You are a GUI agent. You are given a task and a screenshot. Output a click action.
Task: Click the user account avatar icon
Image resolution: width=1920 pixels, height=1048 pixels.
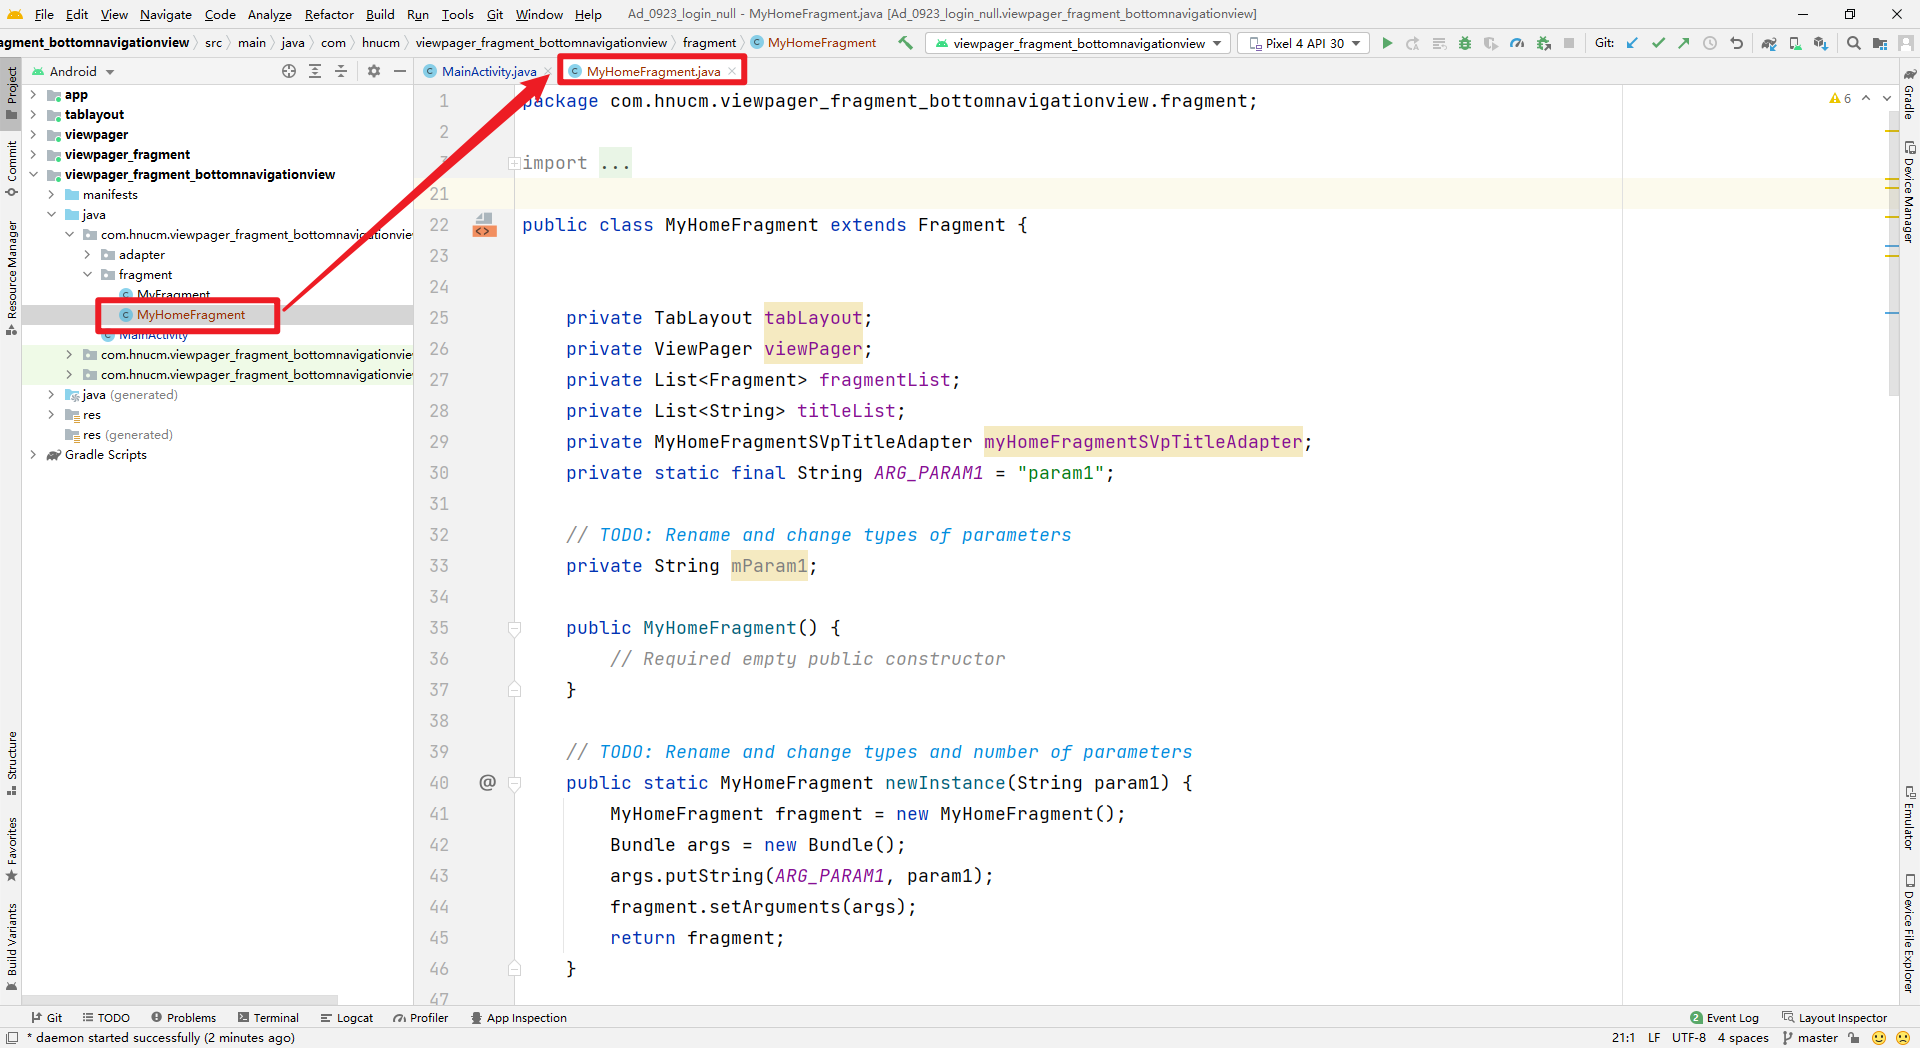click(1906, 43)
